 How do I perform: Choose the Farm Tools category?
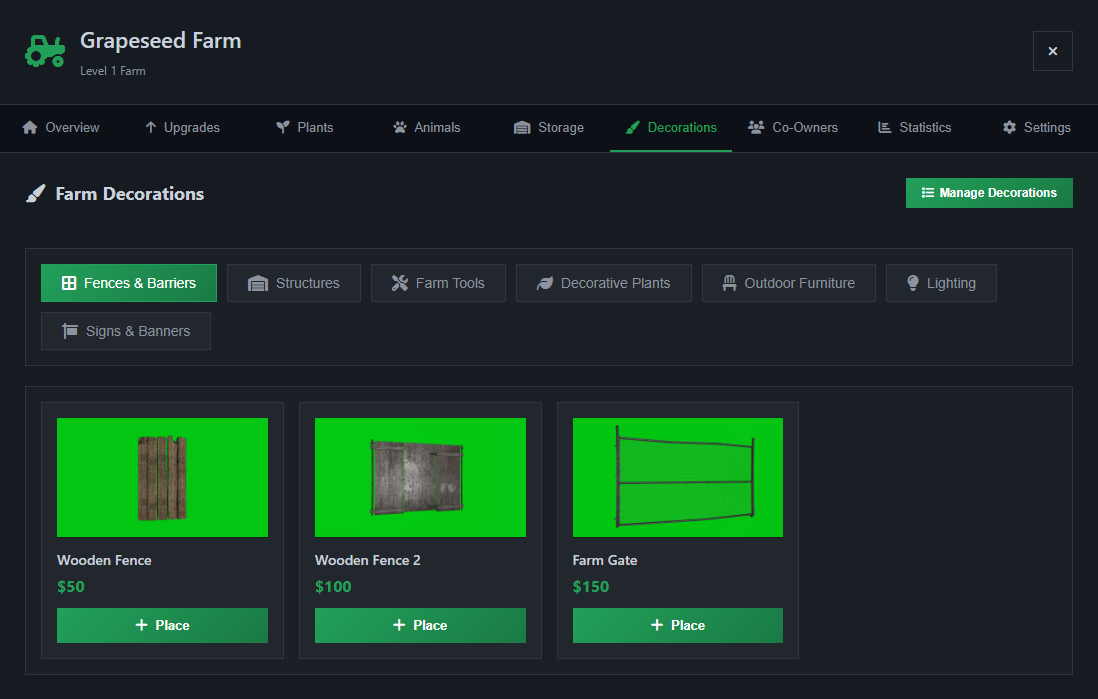coord(438,283)
